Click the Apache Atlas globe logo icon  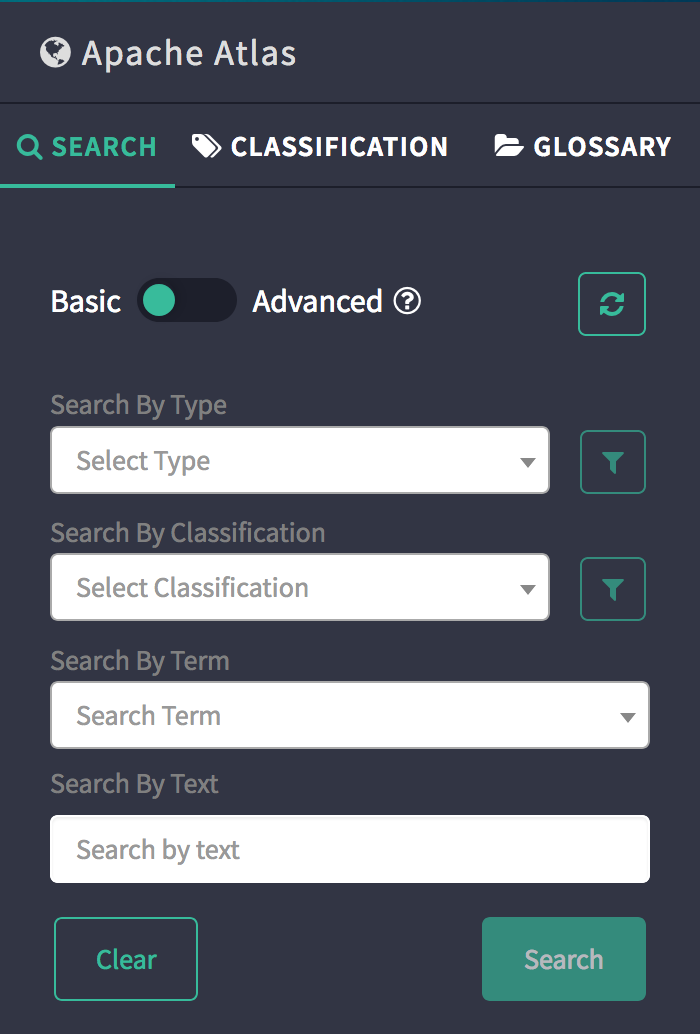pyautogui.click(x=55, y=52)
